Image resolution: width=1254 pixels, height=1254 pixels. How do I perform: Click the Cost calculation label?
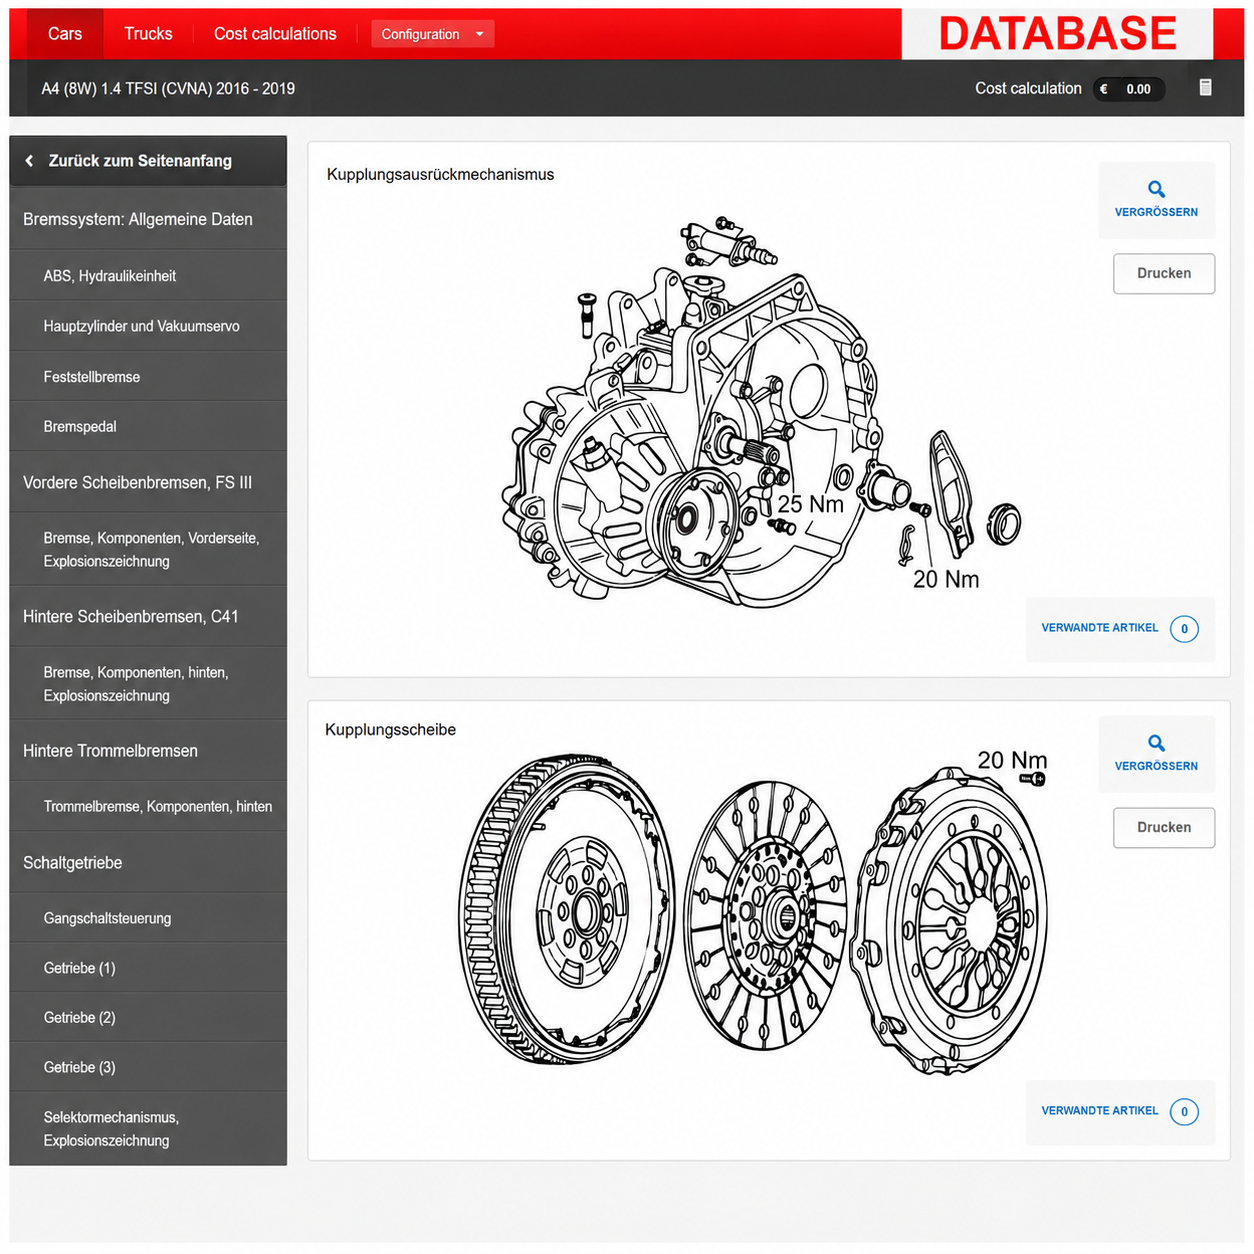[1028, 88]
